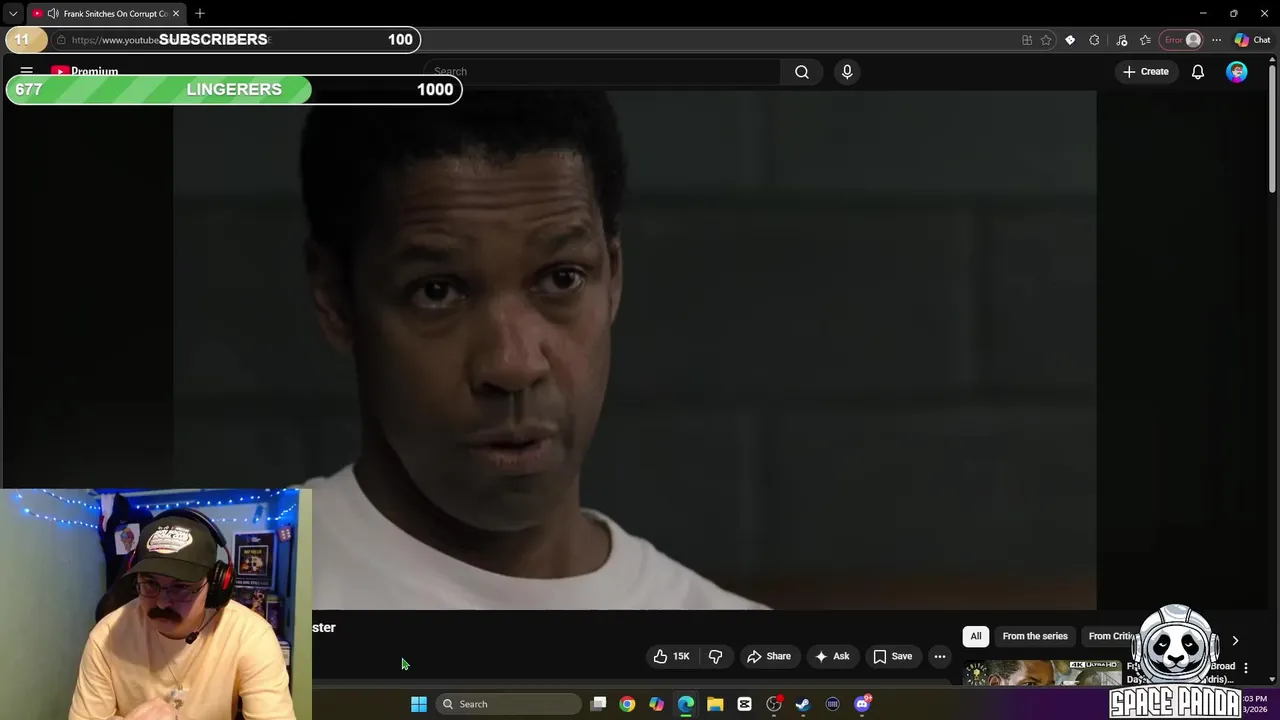The height and width of the screenshot is (720, 1280).
Task: Click the Windows taskbar Search box
Action: pyautogui.click(x=510, y=704)
